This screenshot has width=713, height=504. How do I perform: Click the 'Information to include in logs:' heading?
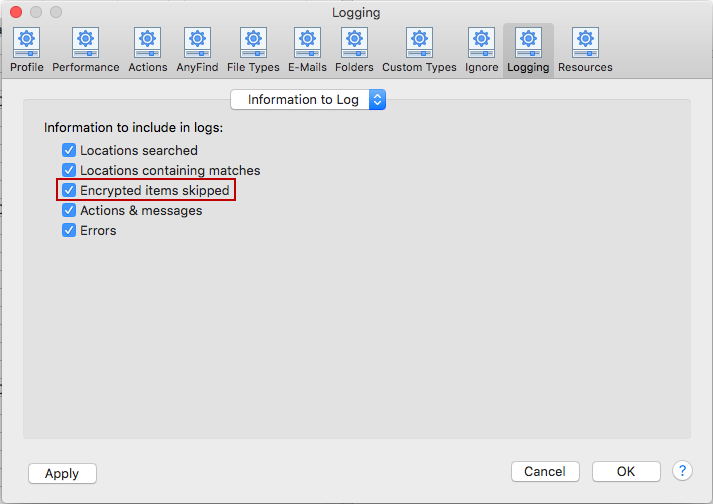point(133,127)
